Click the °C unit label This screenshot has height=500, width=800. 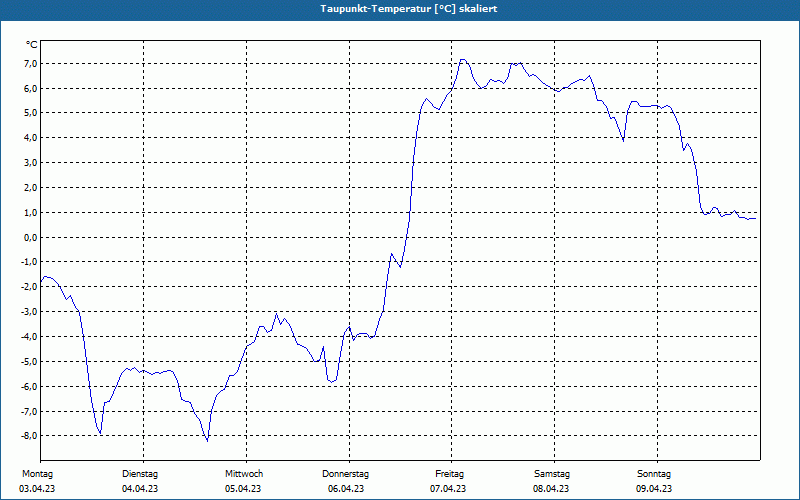tap(32, 45)
